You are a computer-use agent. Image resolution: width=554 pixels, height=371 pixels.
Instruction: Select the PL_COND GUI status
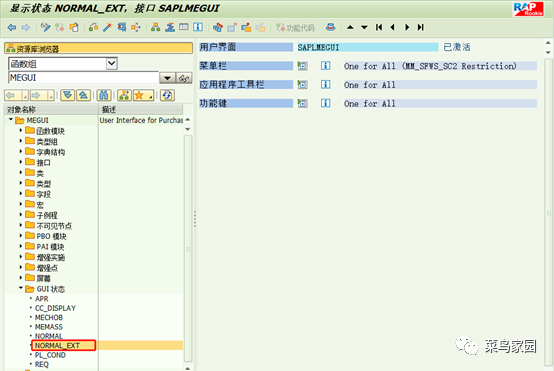pyautogui.click(x=50, y=355)
